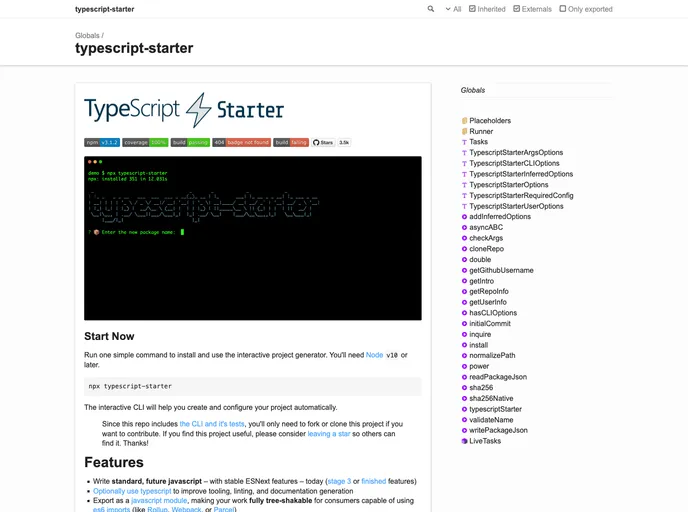This screenshot has width=688, height=512.
Task: Click the 'npx typescript-starter' code block
Action: click(x=253, y=387)
